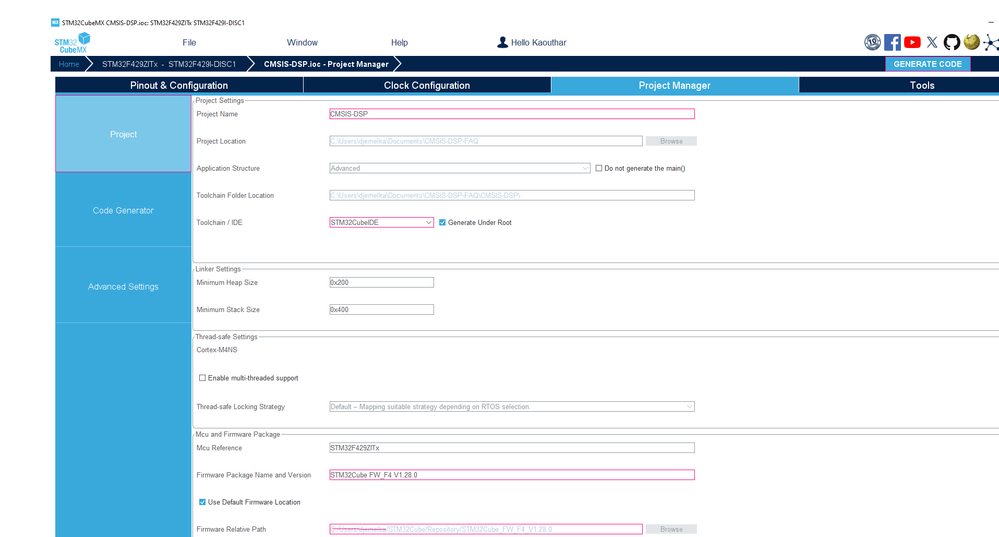The width and height of the screenshot is (999, 537).
Task: Open the YouTube icon link
Action: (x=912, y=43)
